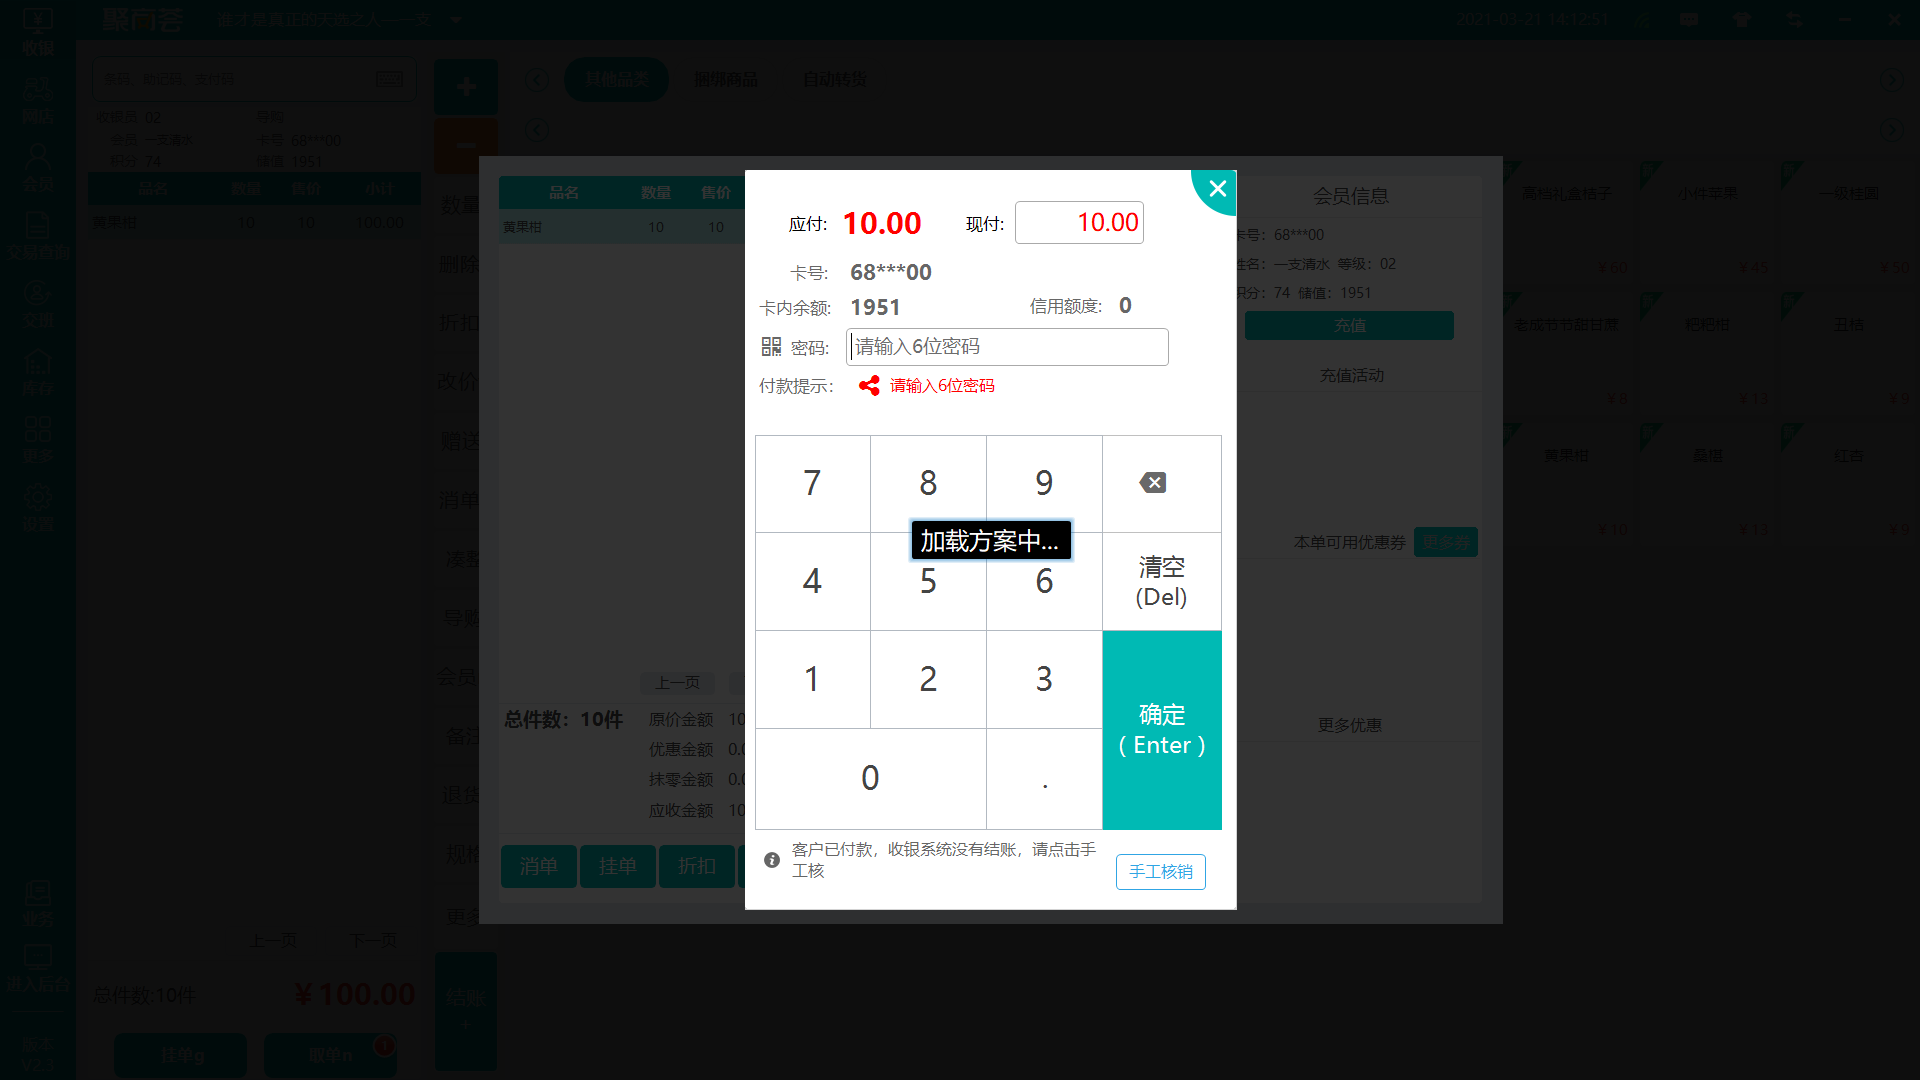Tap number 3 on the keypad
This screenshot has height=1080, width=1920.
1044,679
